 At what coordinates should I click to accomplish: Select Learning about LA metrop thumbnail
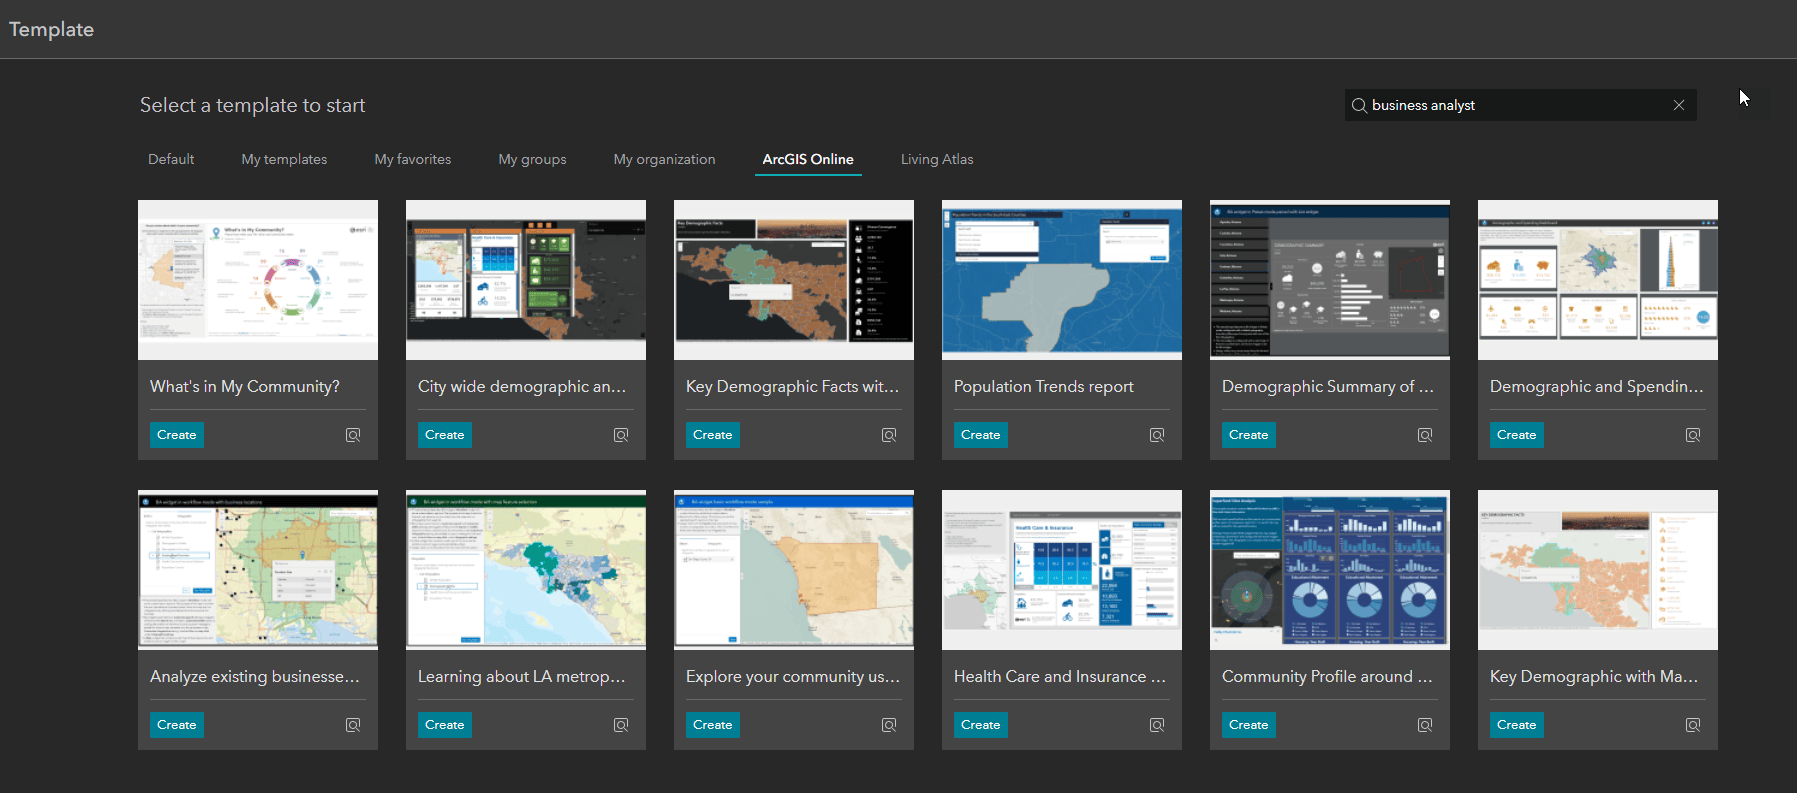pos(526,570)
